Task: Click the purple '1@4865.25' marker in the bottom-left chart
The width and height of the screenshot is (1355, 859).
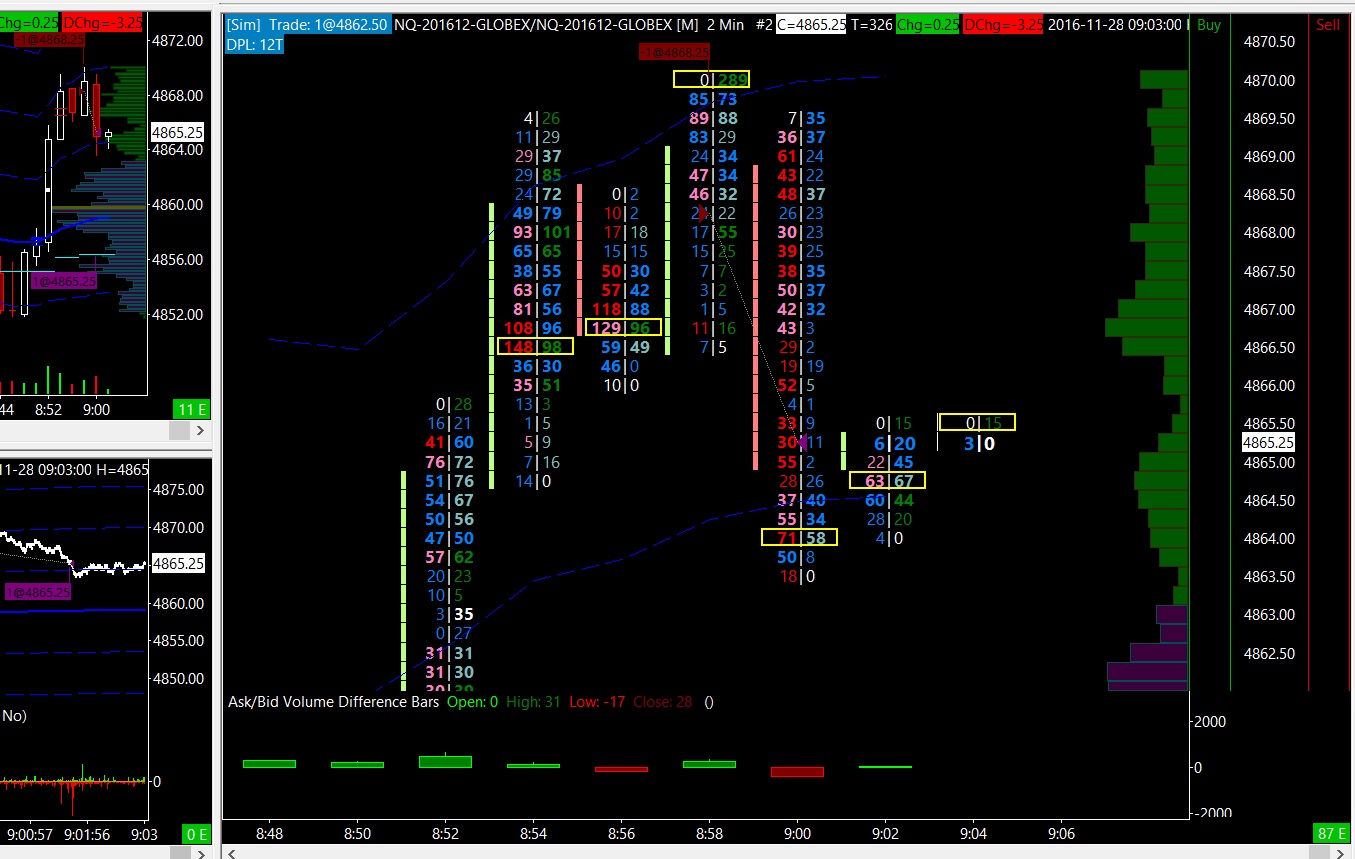Action: click(x=37, y=592)
